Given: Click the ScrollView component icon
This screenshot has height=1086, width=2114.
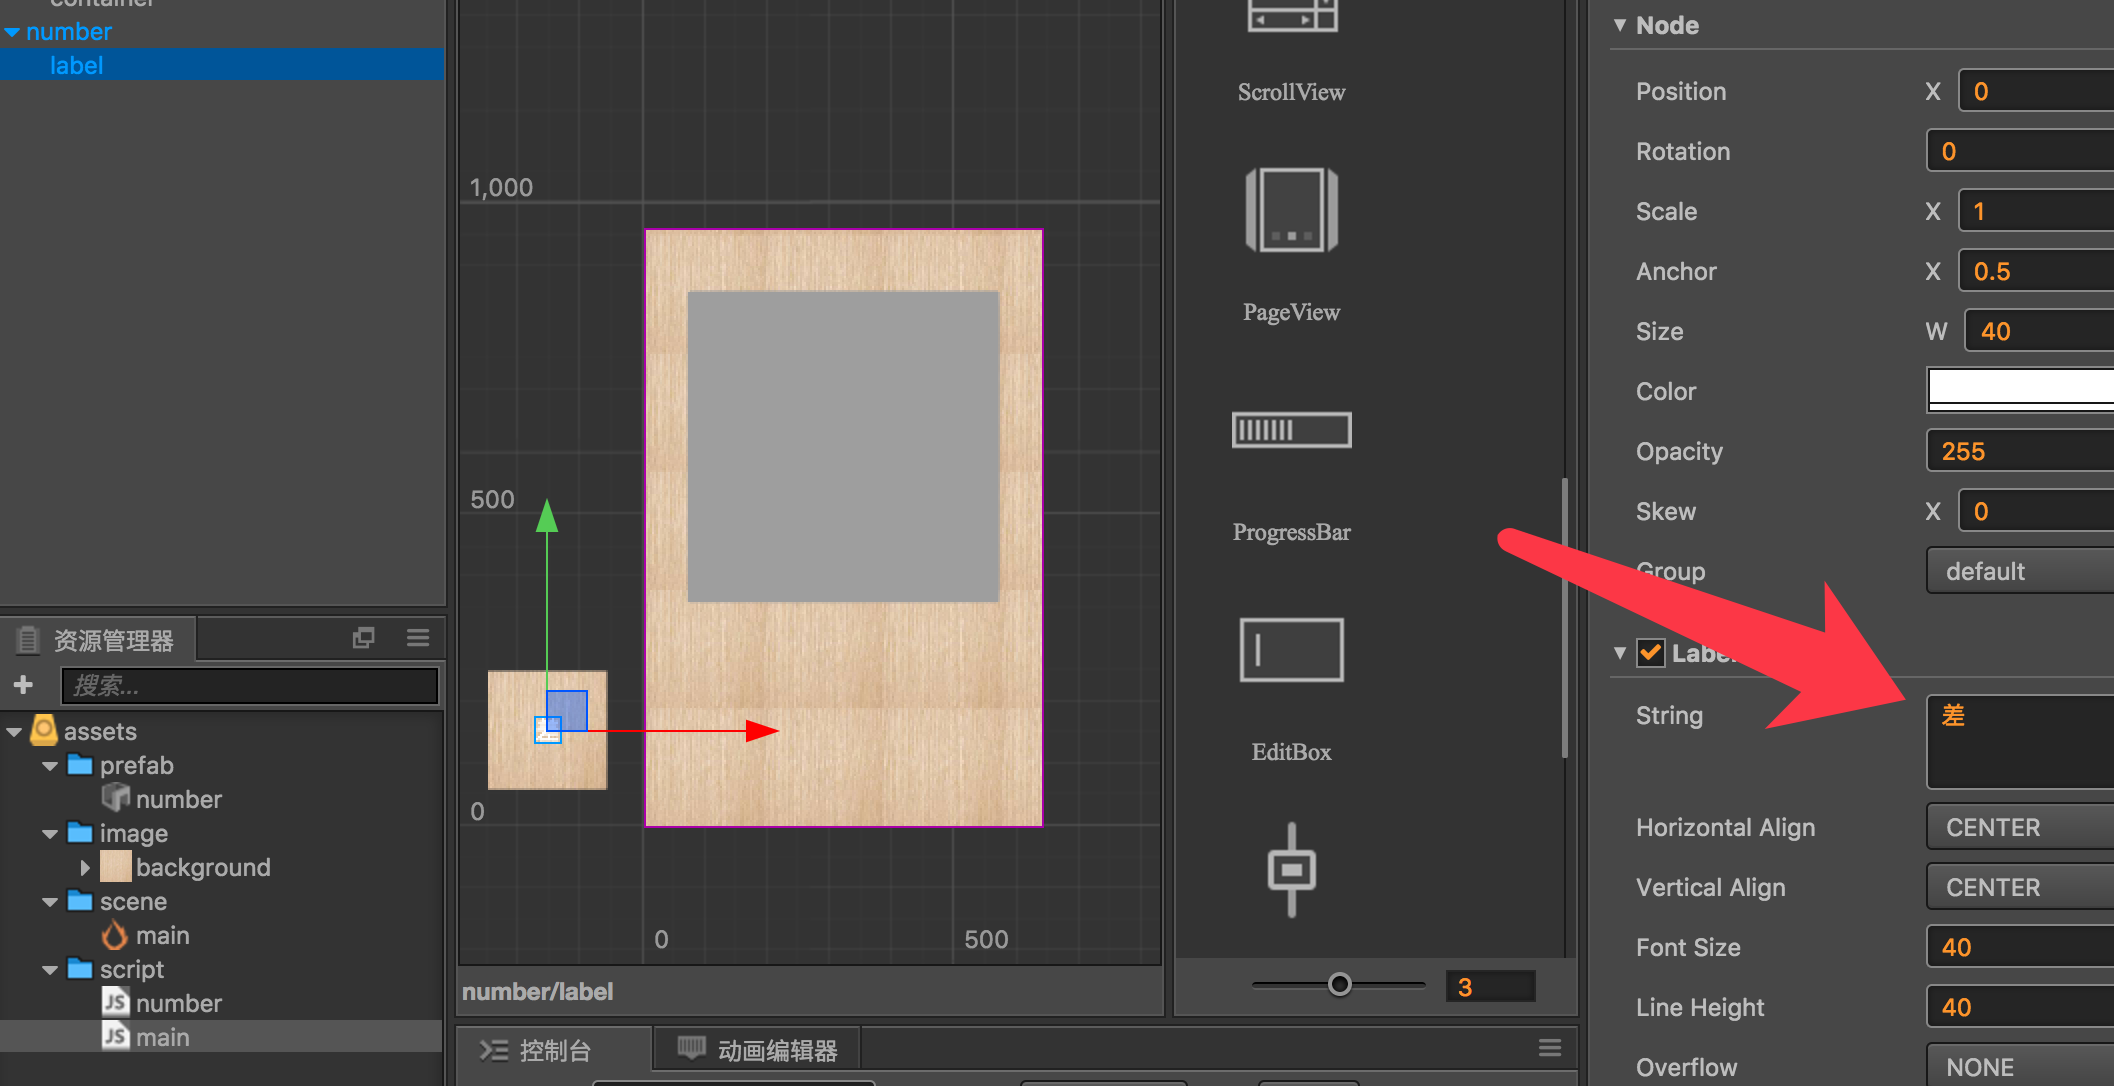Looking at the screenshot, I should (1291, 16).
